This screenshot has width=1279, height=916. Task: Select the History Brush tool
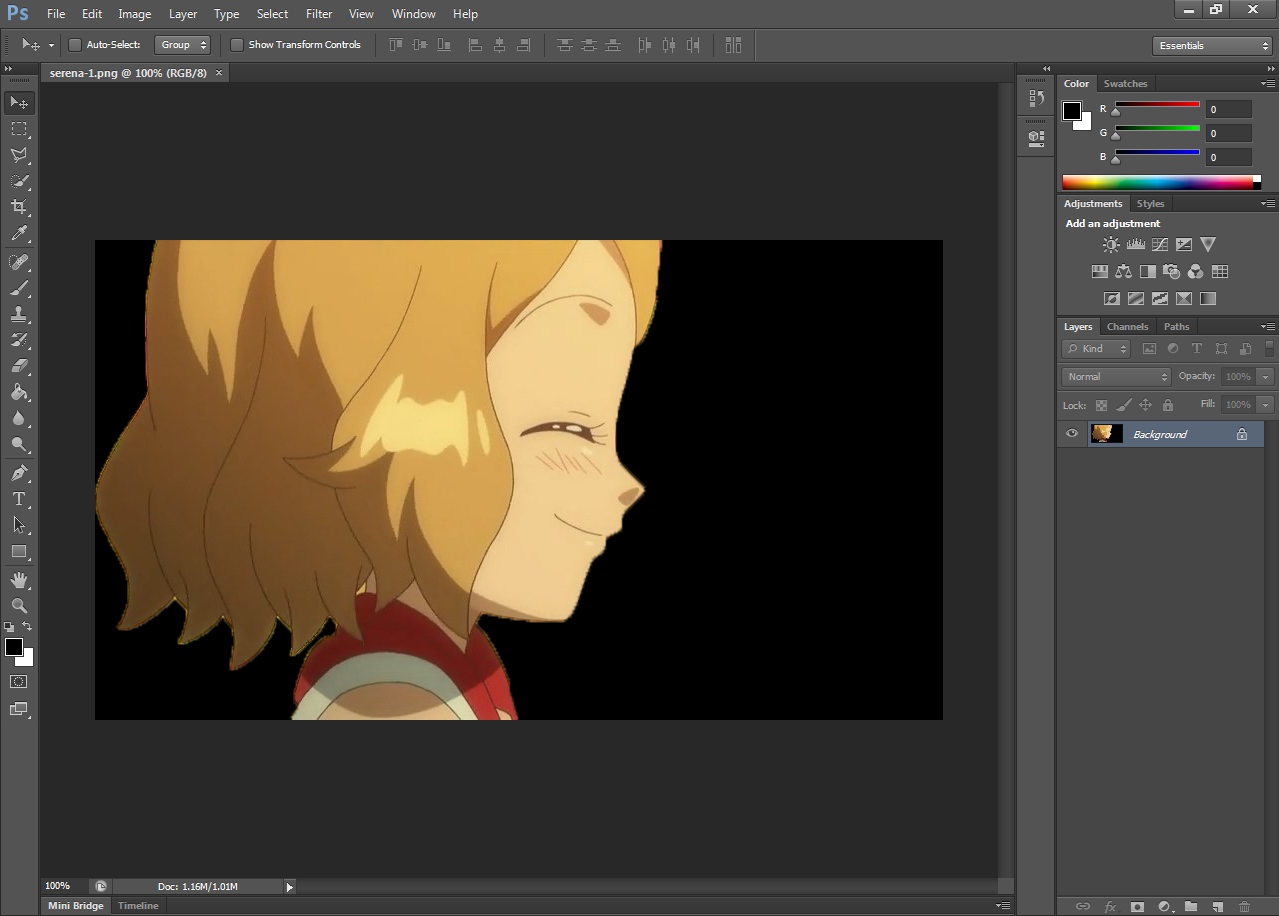point(19,340)
